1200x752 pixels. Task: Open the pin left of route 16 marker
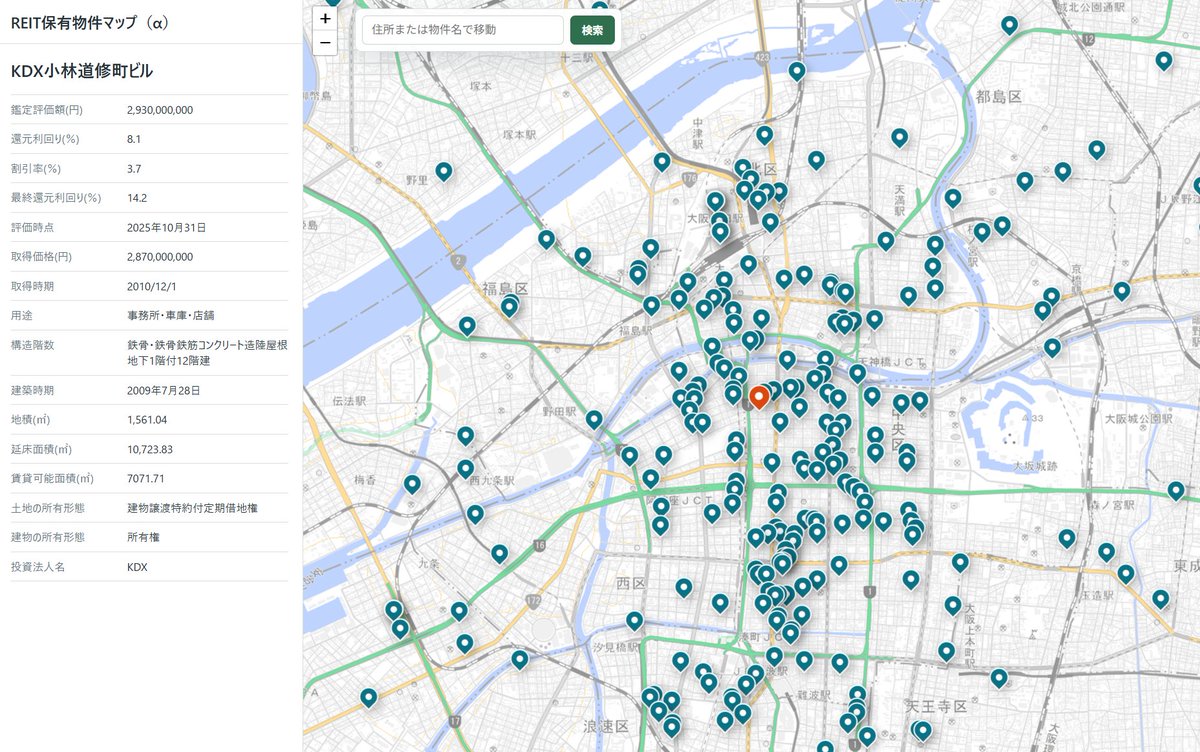[500, 553]
